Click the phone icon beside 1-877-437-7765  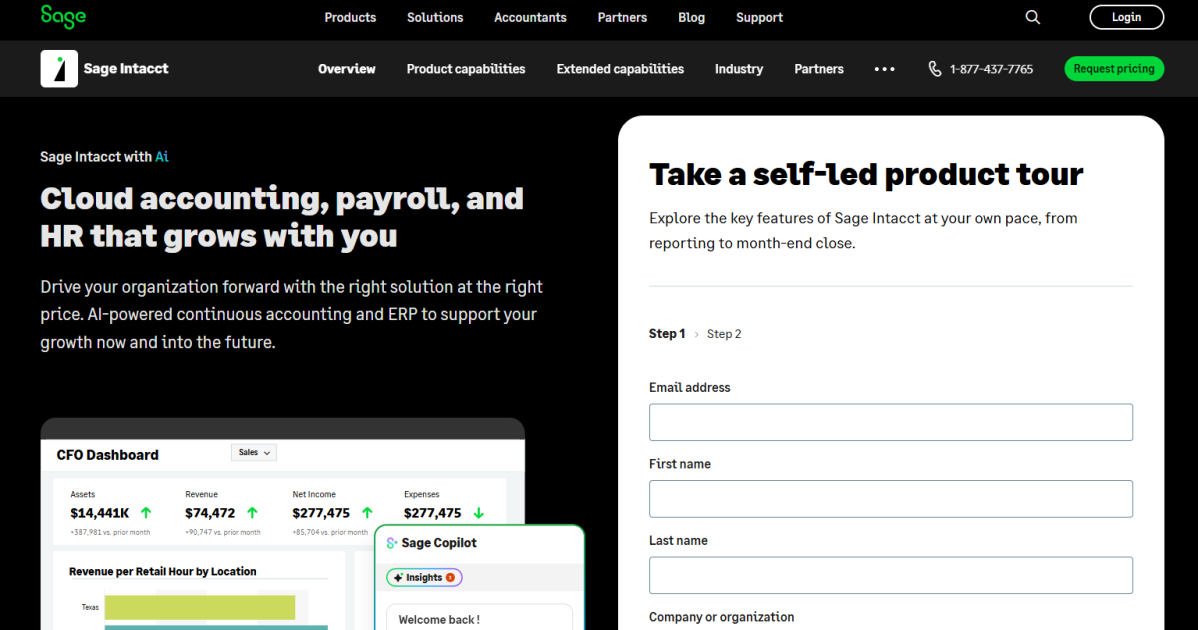934,69
